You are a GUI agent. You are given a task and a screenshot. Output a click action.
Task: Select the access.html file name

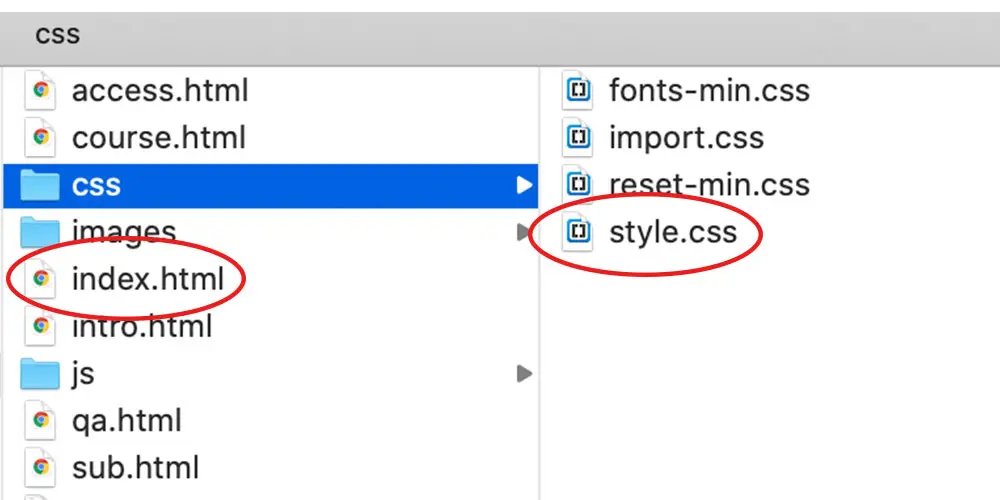tap(160, 91)
